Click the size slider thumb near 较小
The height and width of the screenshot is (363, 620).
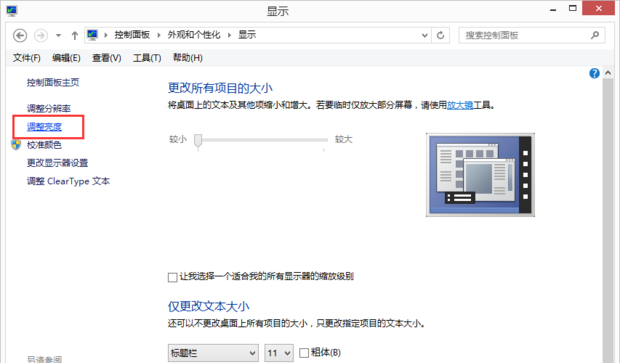click(x=198, y=141)
